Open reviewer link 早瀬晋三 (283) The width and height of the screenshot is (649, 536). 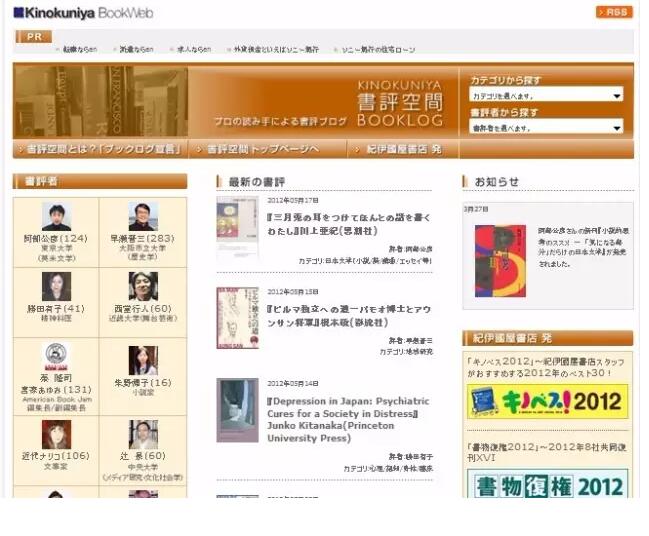143,238
